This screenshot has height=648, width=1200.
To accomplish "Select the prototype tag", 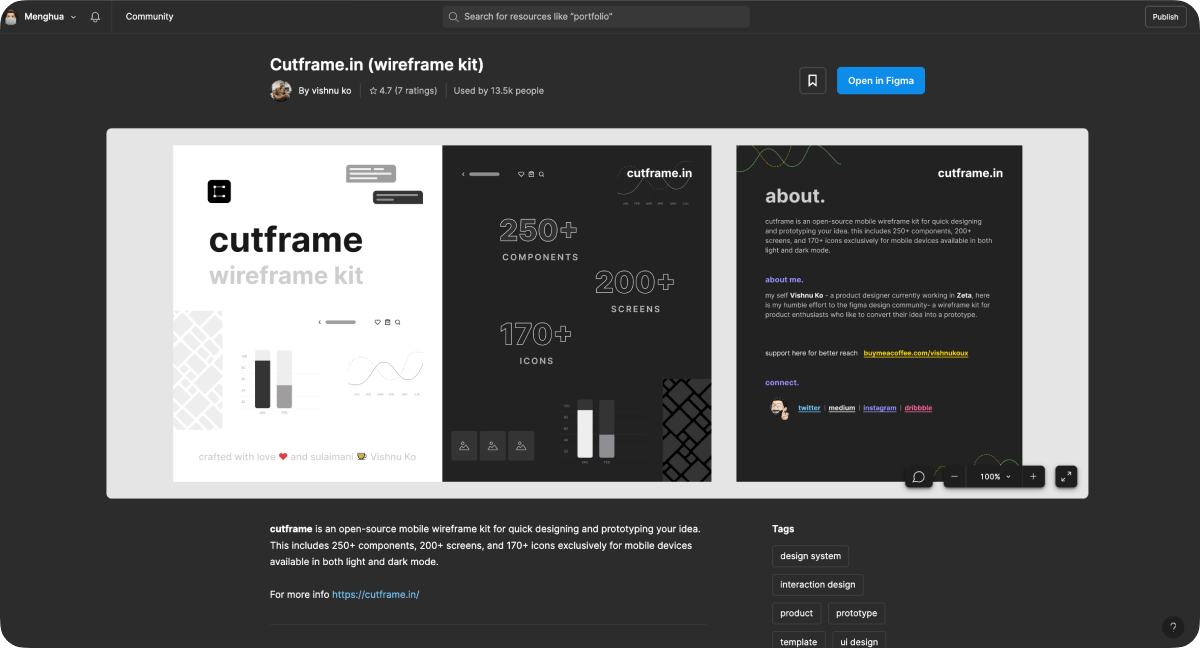I will click(x=856, y=614).
